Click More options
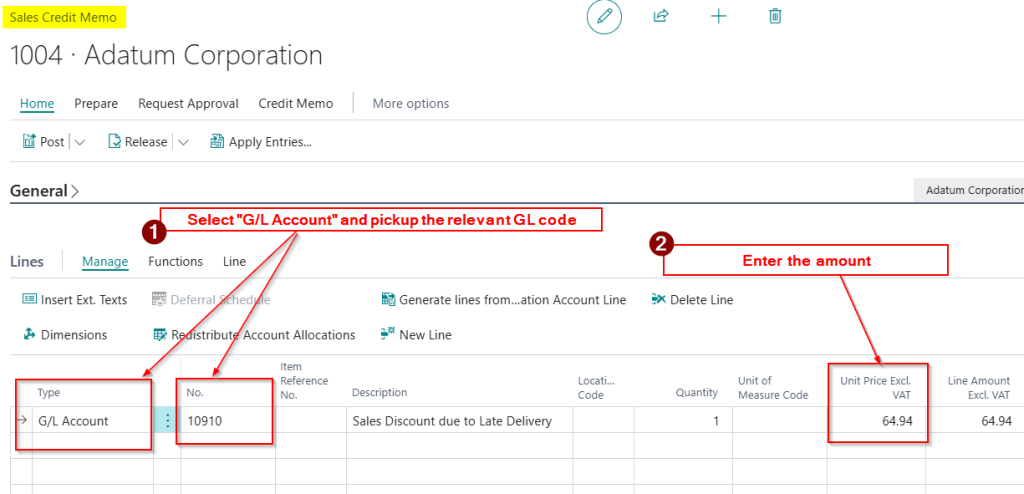The width and height of the screenshot is (1024, 494). 411,103
